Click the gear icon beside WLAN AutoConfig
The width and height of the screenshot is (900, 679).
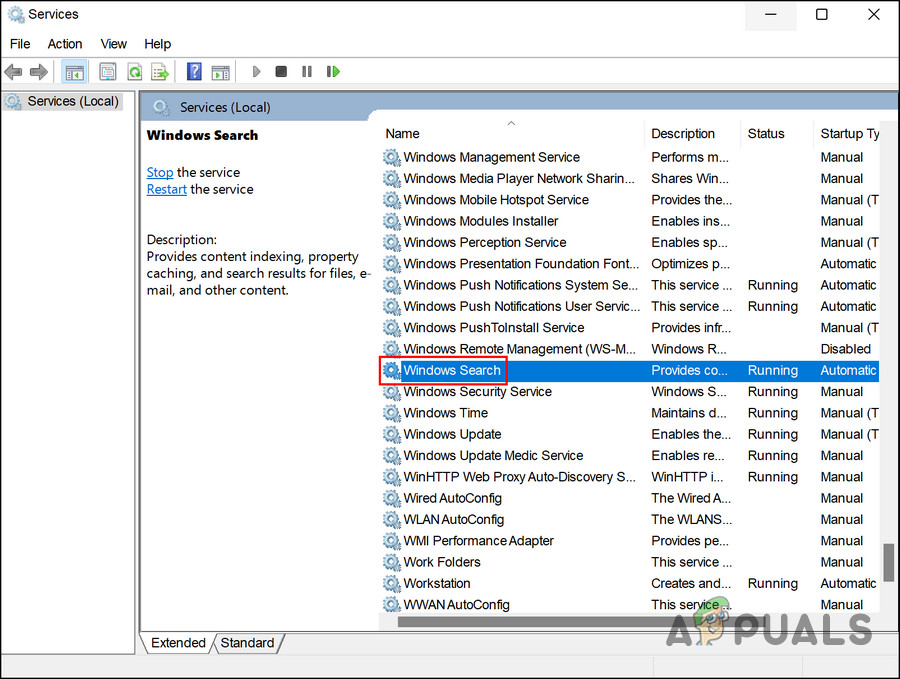(391, 519)
